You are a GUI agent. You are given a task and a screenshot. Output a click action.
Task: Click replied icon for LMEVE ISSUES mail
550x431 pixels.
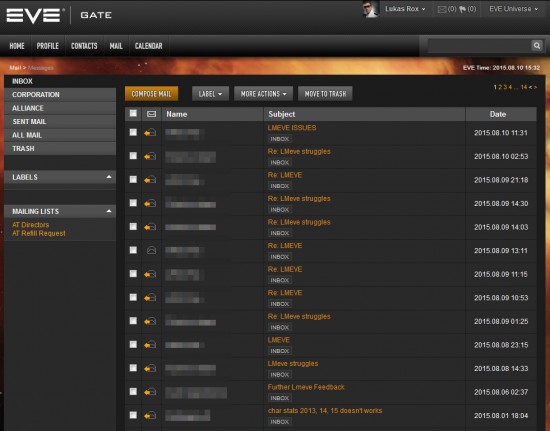150,133
